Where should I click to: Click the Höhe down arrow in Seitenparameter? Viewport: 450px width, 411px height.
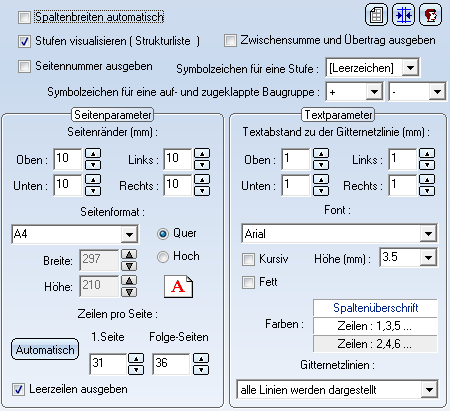pos(129,292)
